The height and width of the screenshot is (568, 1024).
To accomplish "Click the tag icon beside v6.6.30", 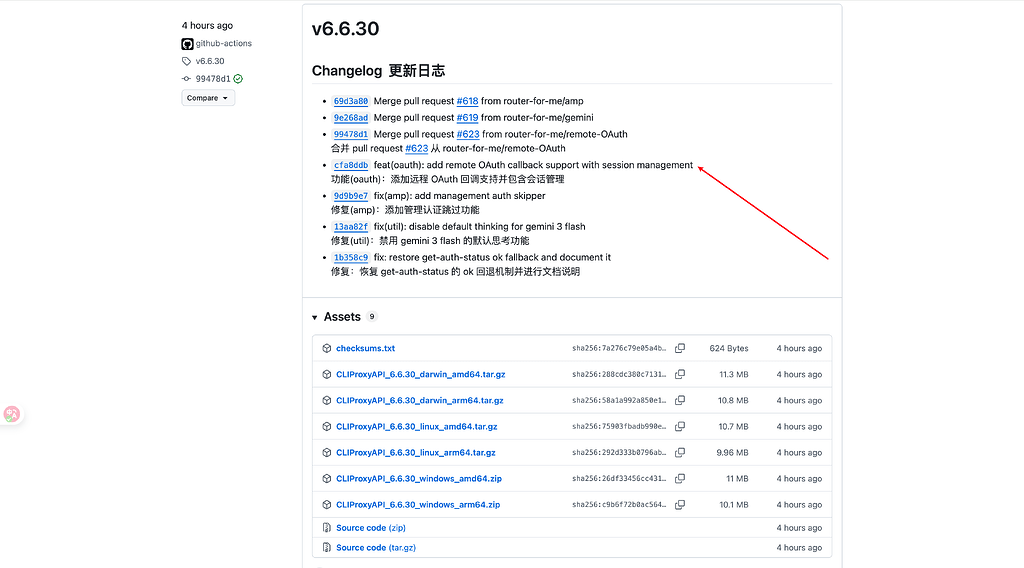I will 187,61.
